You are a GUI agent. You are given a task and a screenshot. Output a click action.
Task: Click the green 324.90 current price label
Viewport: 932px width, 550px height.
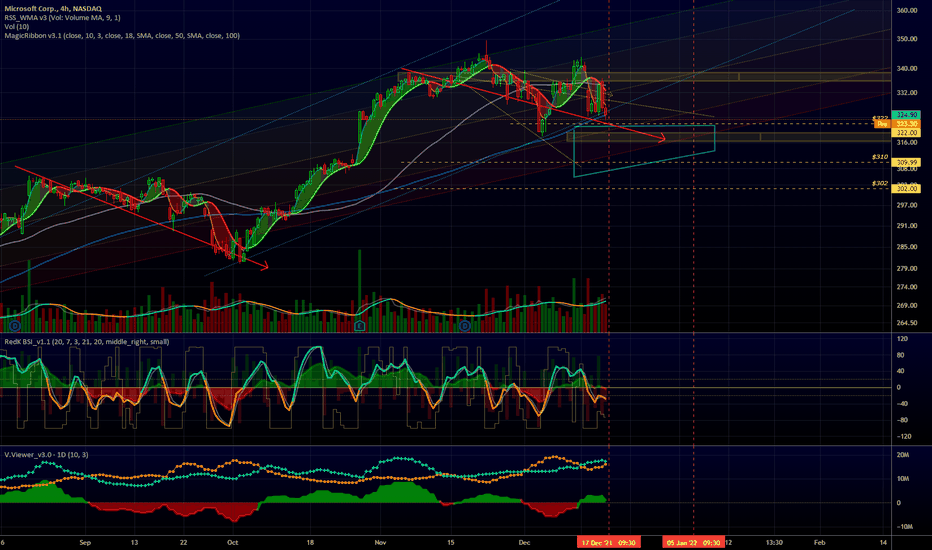[x=907, y=115]
